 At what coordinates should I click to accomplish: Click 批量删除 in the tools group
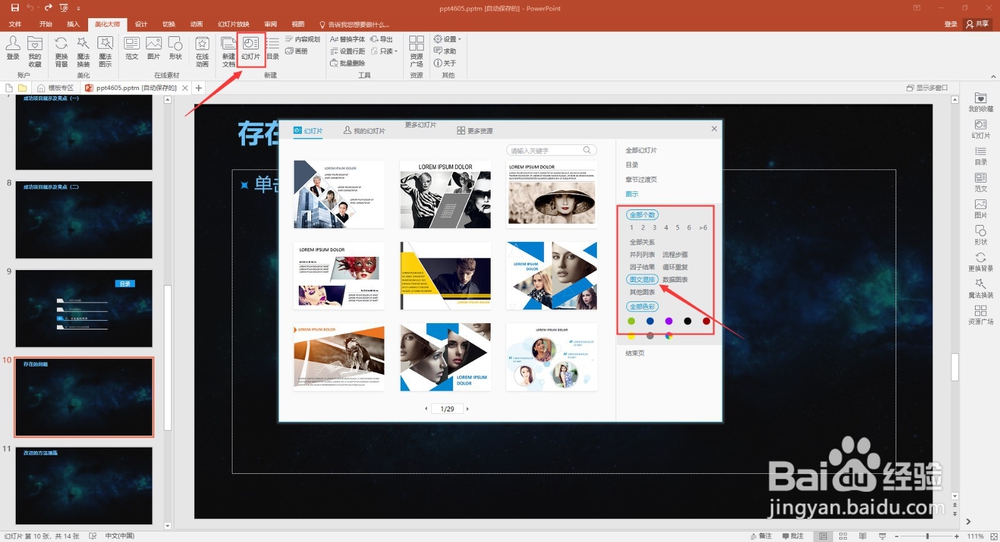pos(348,63)
